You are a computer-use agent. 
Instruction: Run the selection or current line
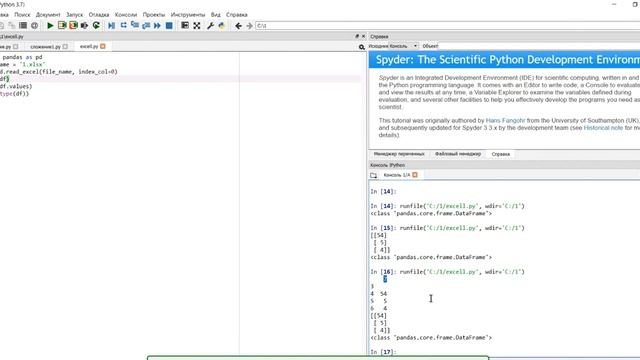tap(84, 26)
